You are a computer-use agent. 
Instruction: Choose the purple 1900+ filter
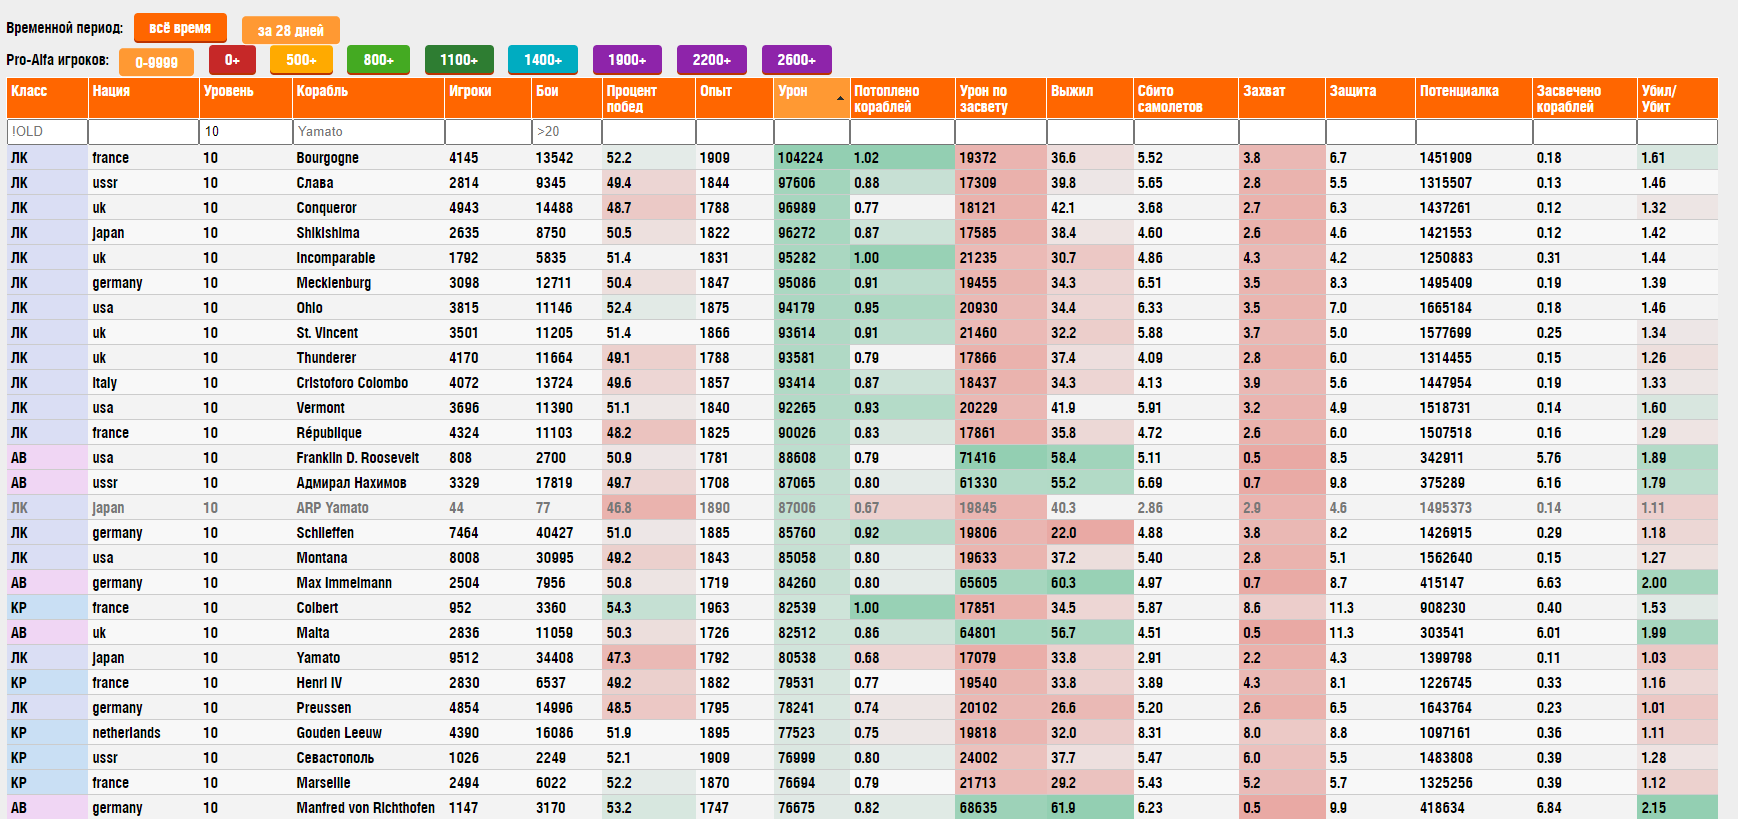pyautogui.click(x=627, y=60)
